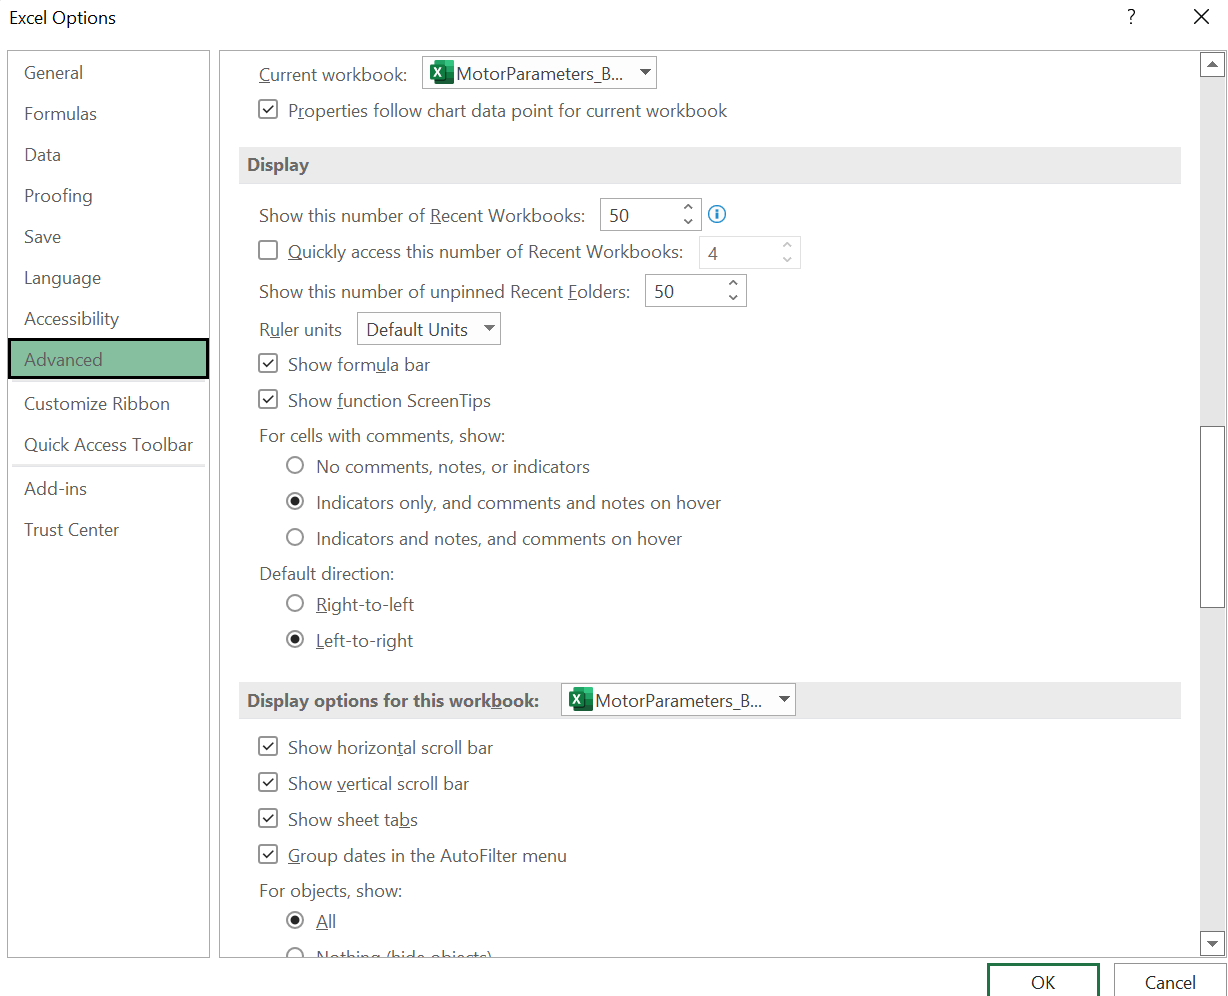1228x996 pixels.
Task: Enable Quickly access Recent Workbooks checkbox
Action: (x=268, y=251)
